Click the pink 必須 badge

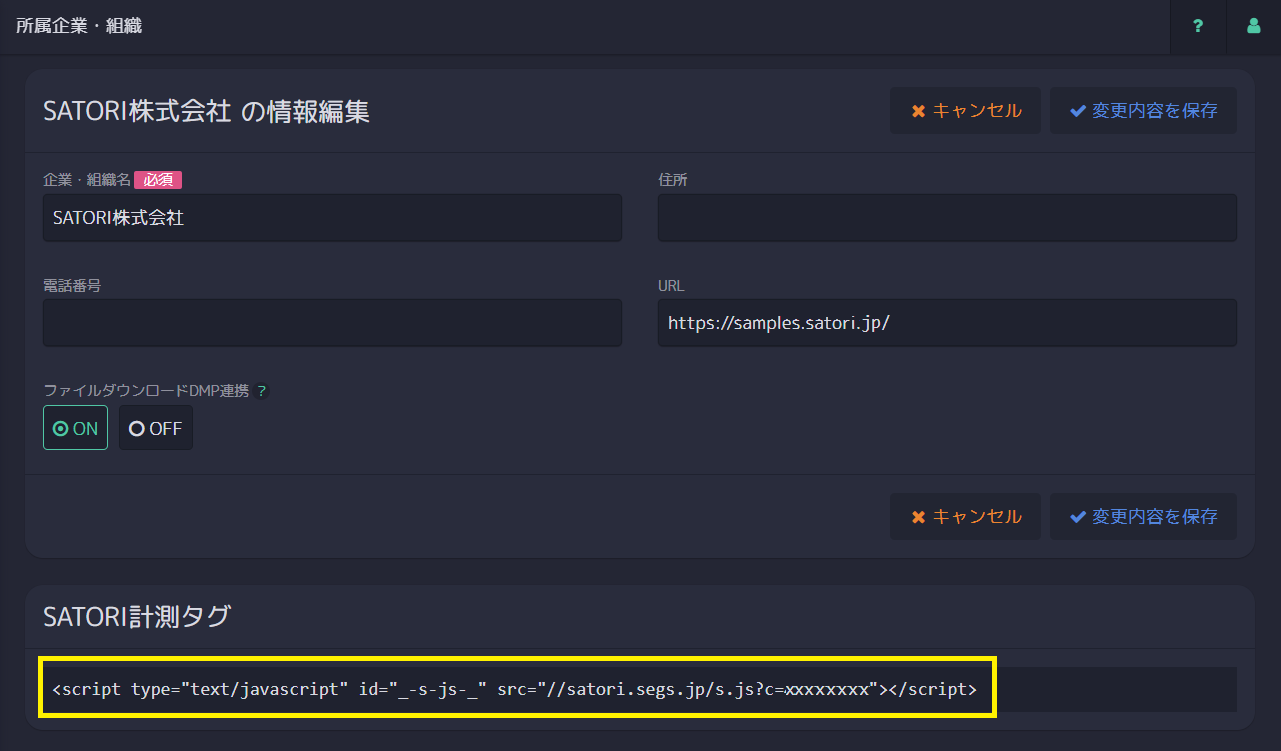(158, 180)
